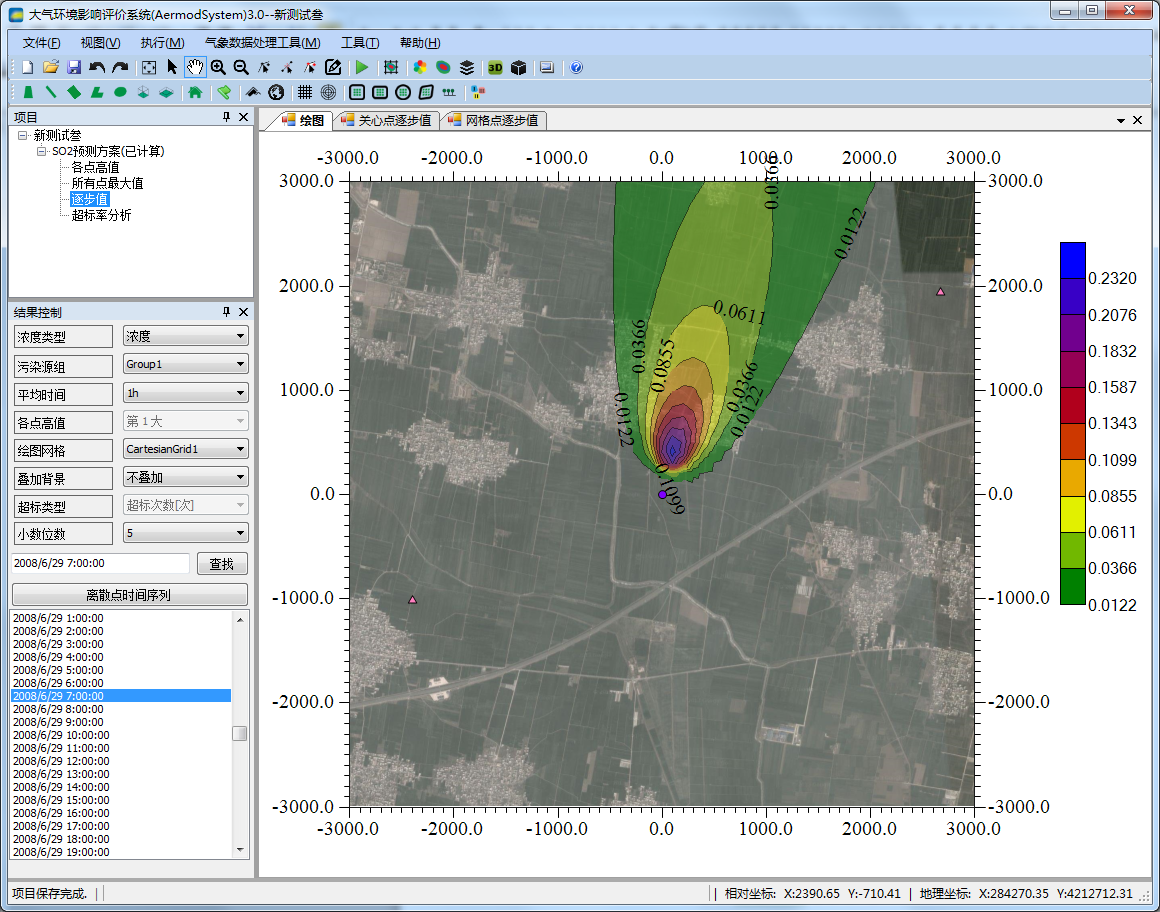Expand the 小数位数 dropdown

tap(185, 533)
